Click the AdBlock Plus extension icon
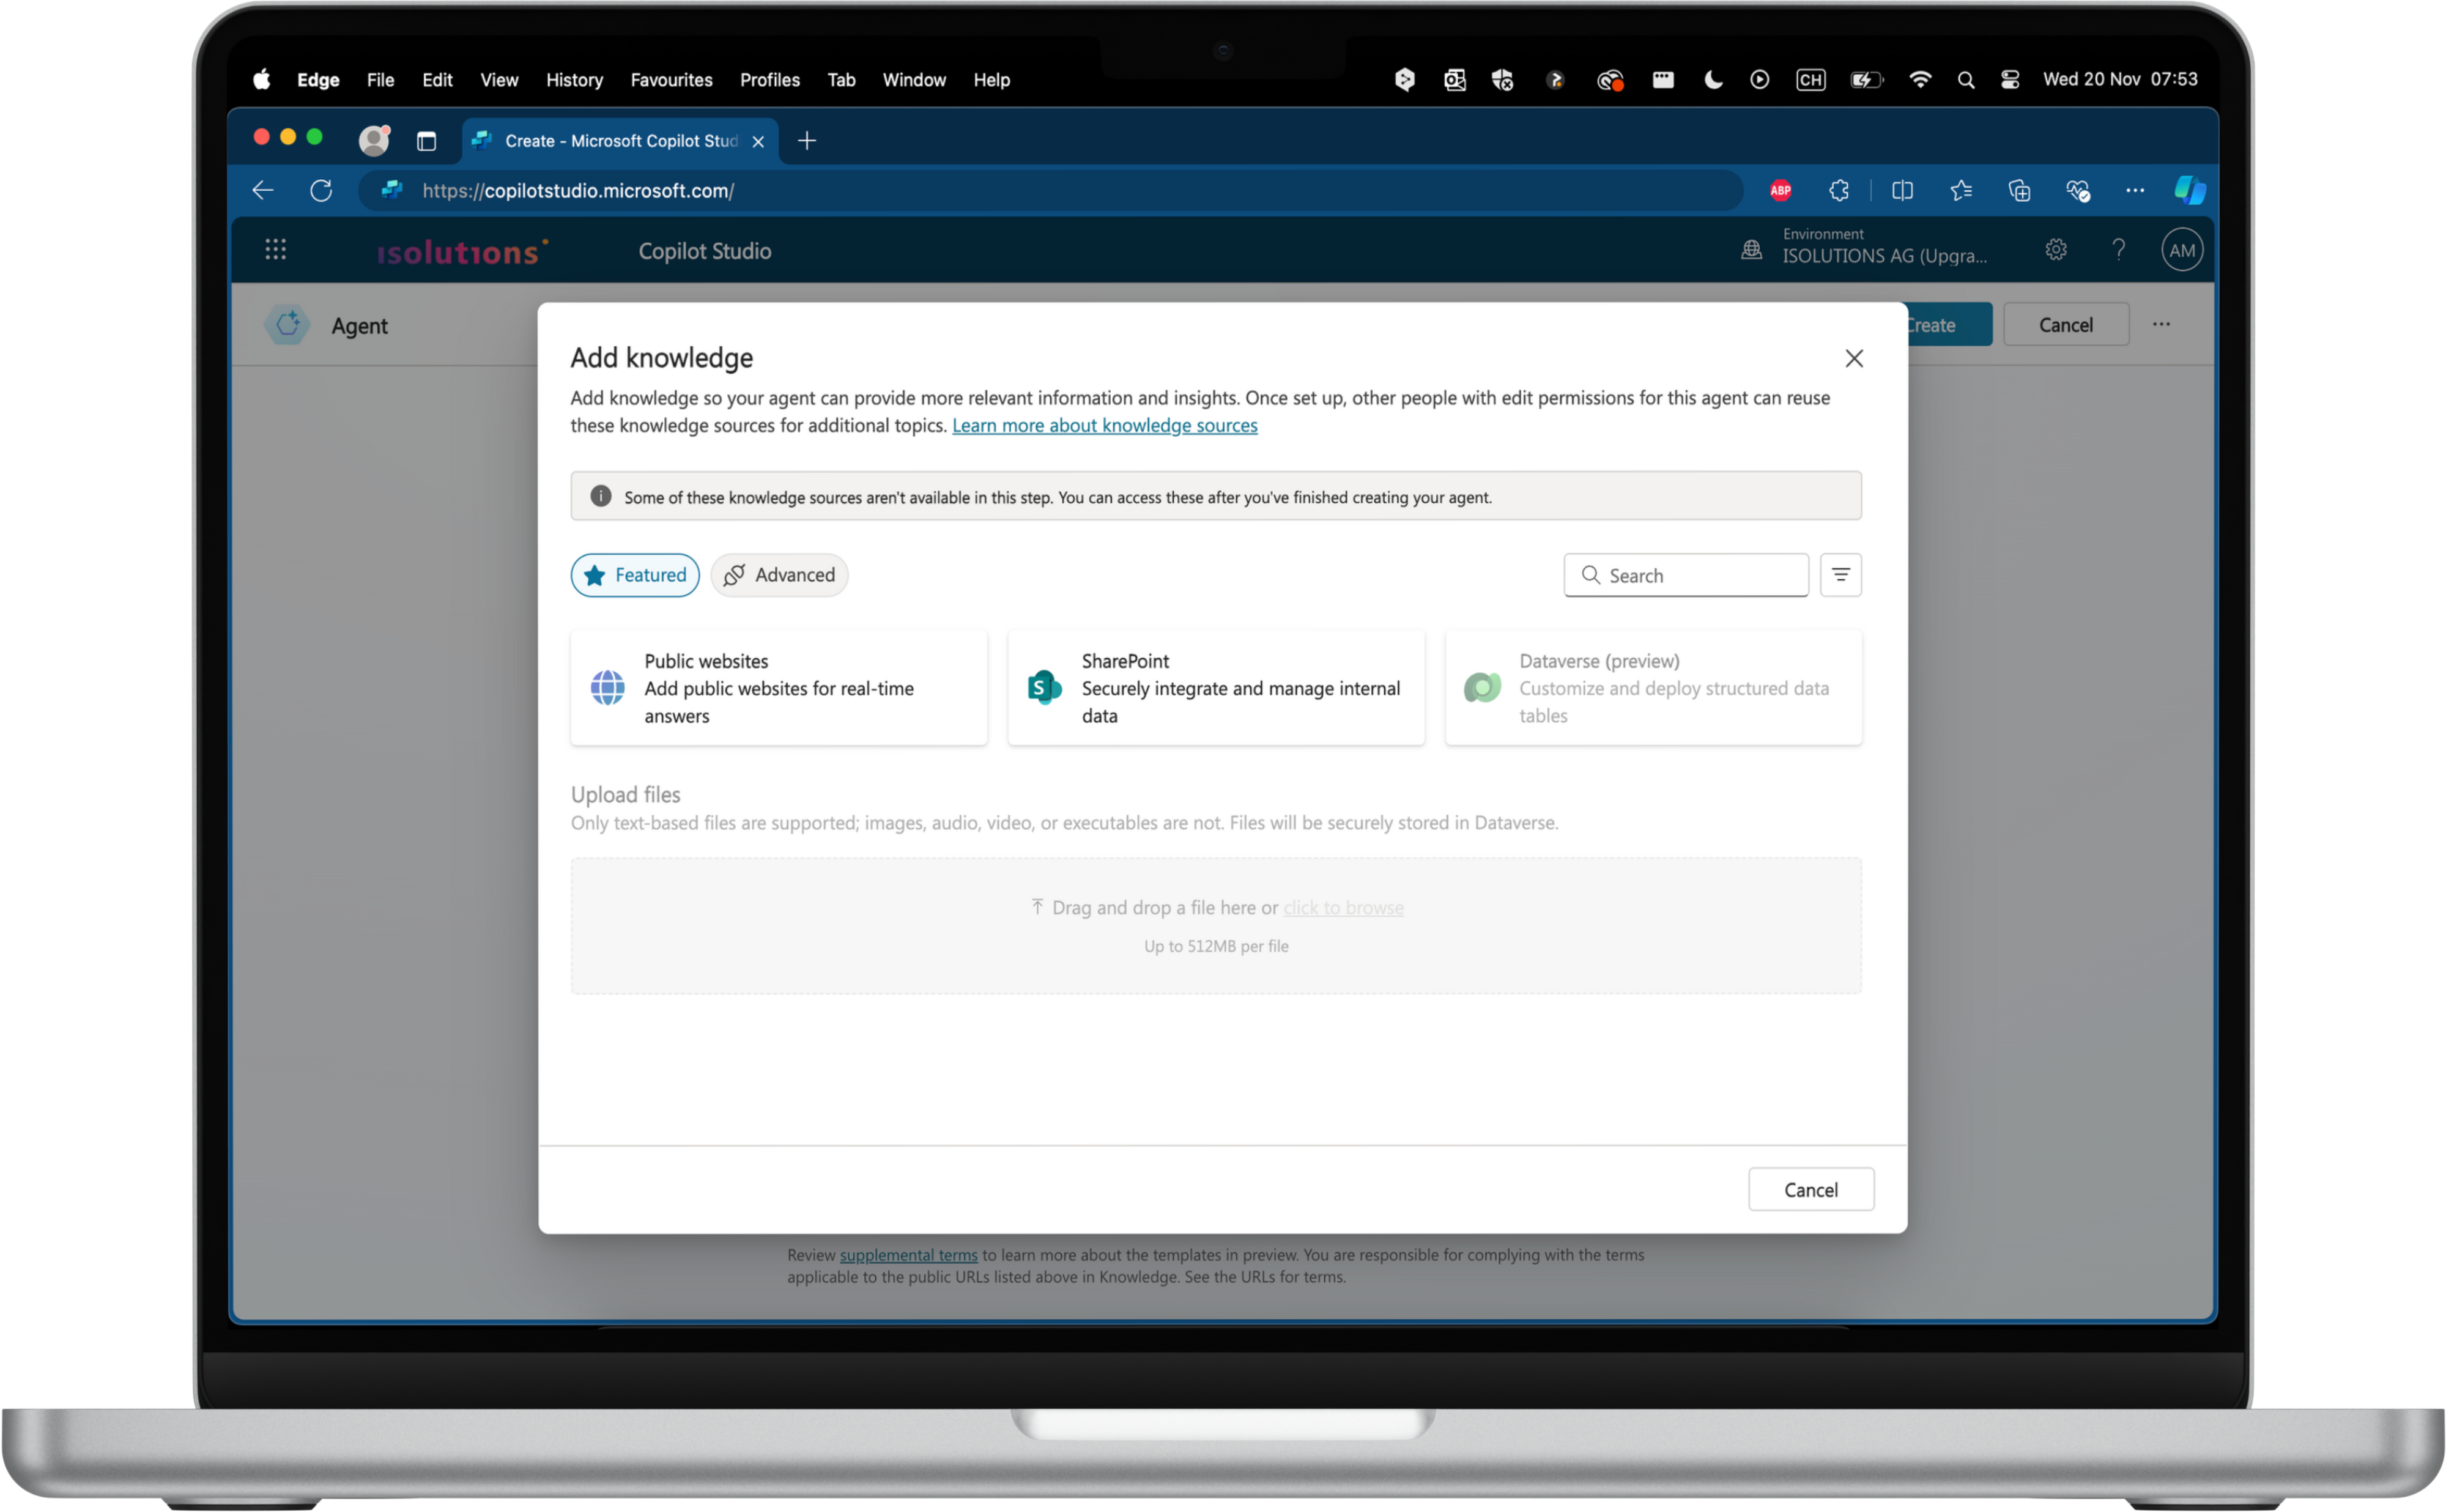Viewport: 2446px width, 1512px height. 1780,190
